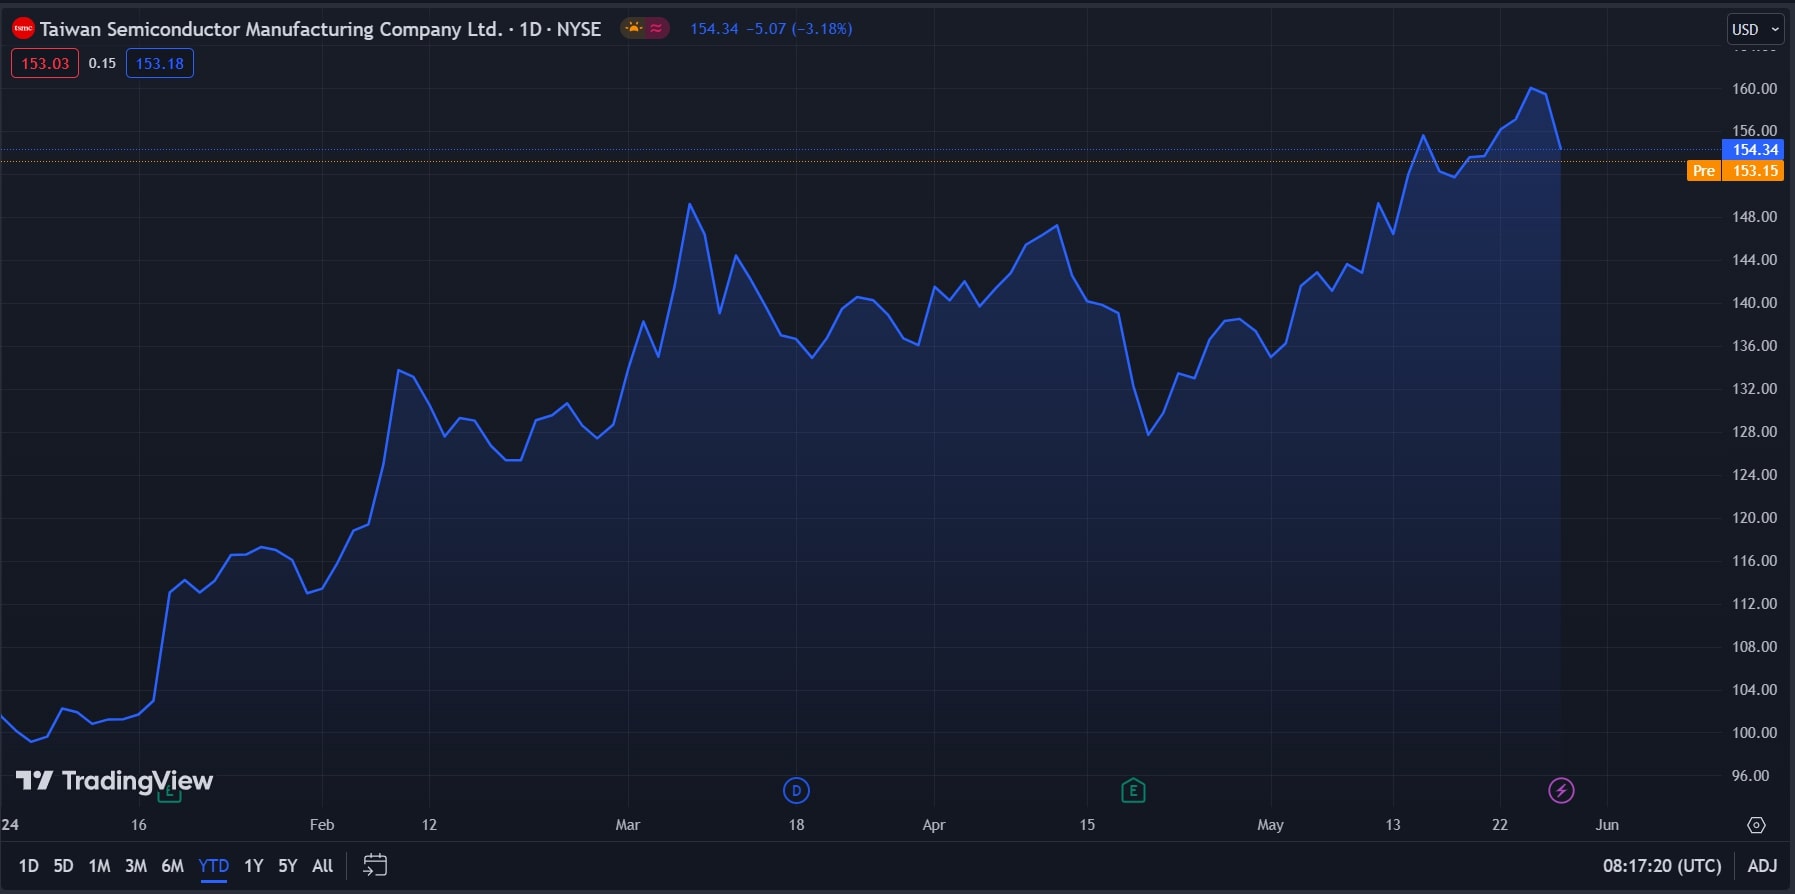The height and width of the screenshot is (894, 1795).
Task: Select the 5Y time range
Action: (x=288, y=866)
